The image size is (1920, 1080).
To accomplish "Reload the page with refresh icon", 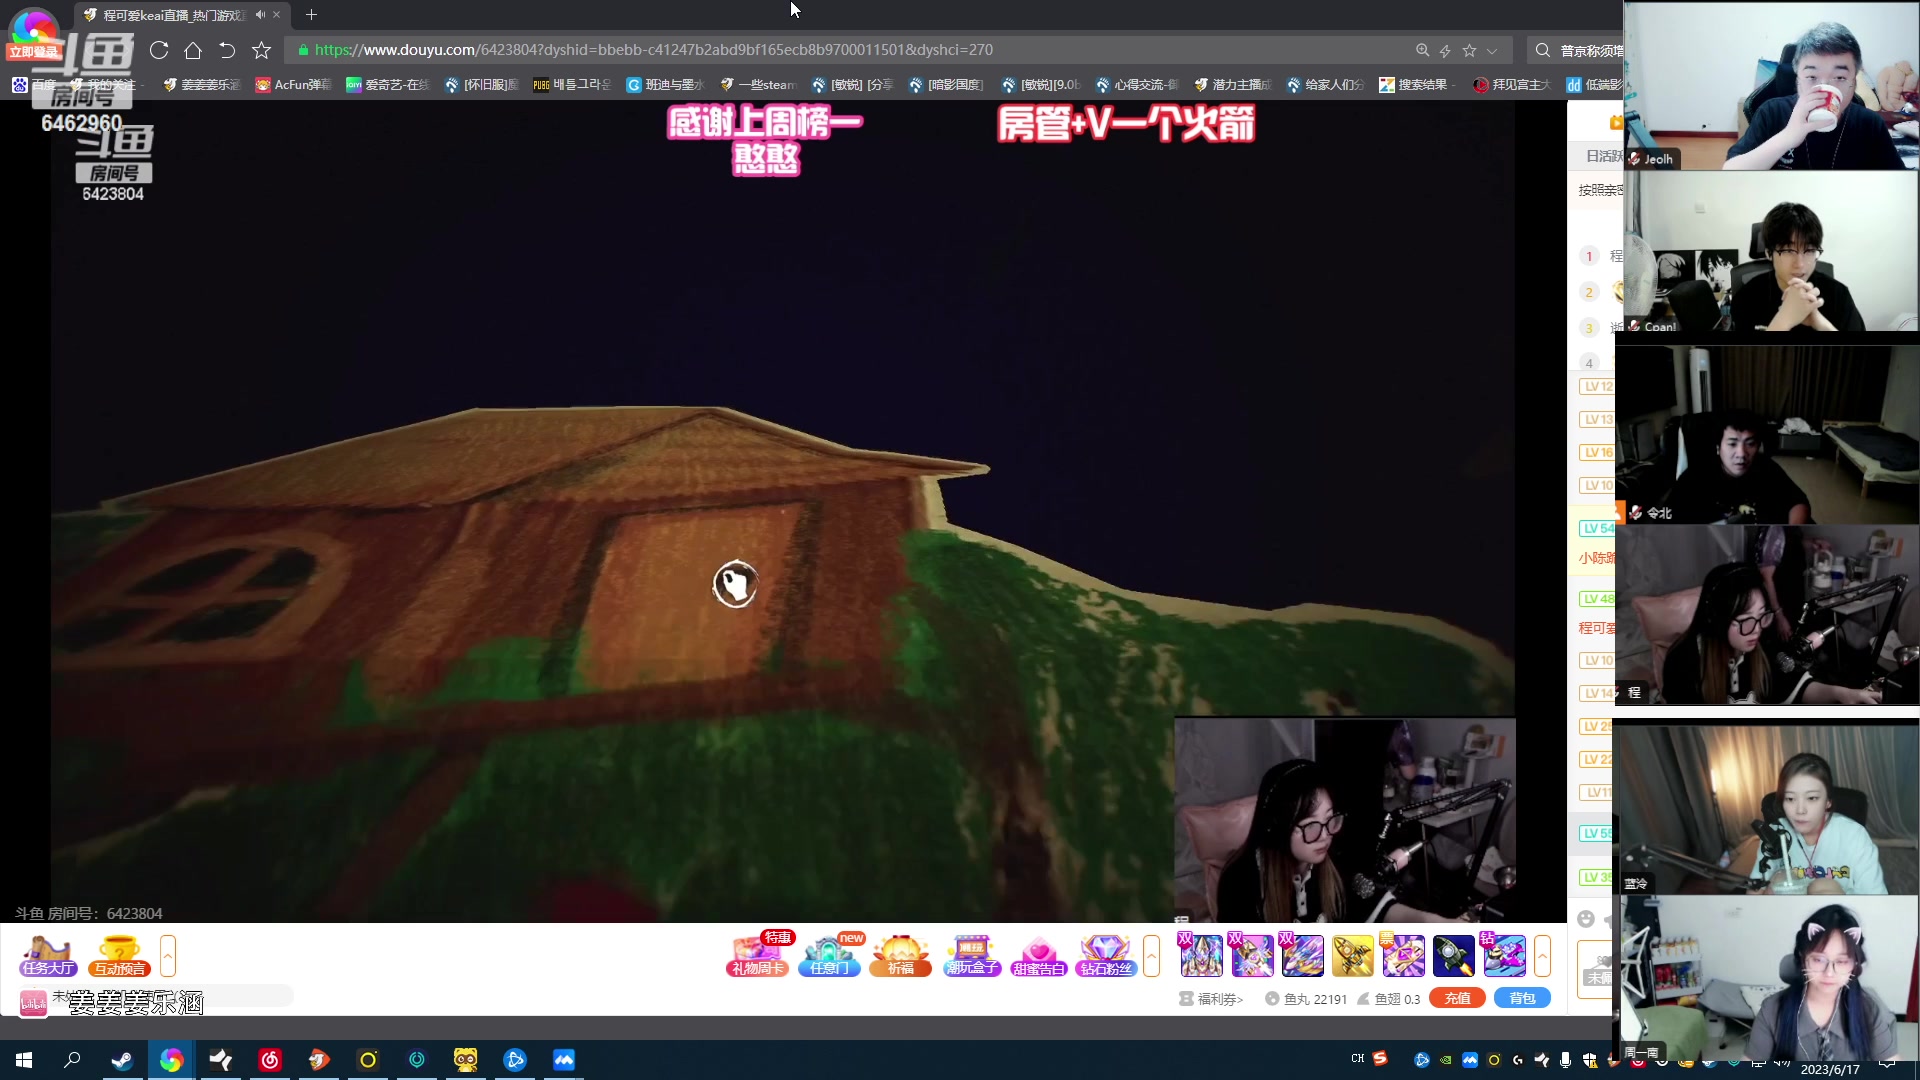I will click(x=159, y=50).
